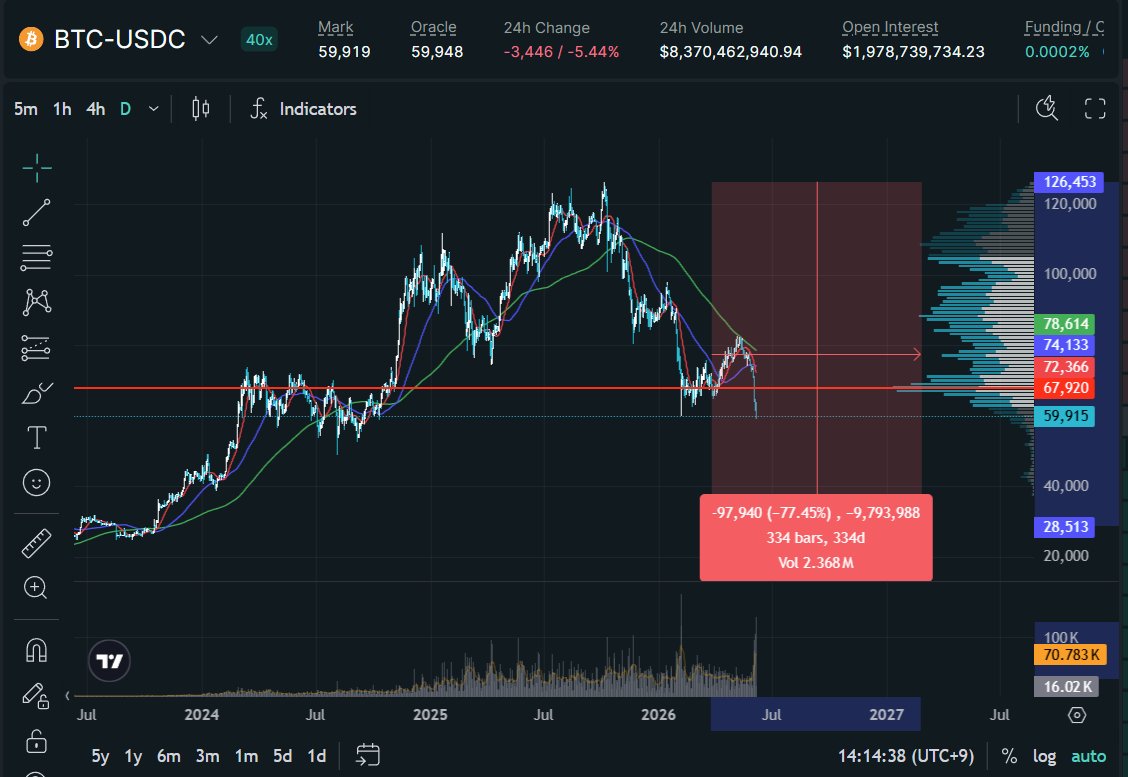The width and height of the screenshot is (1128, 777).
Task: Click the 67,920 horizontal line price label
Action: coord(1065,388)
